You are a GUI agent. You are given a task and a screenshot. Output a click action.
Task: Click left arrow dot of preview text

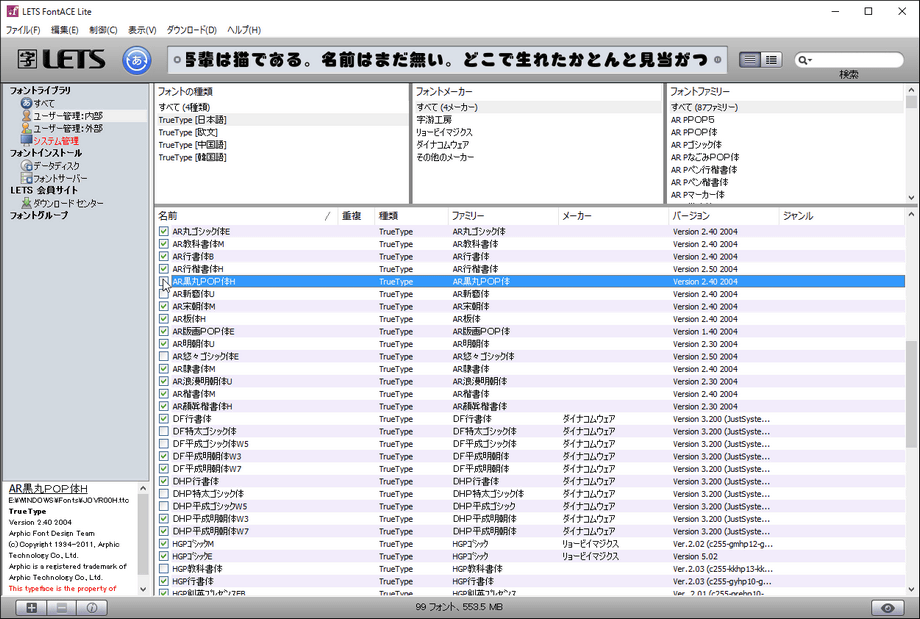pos(177,60)
